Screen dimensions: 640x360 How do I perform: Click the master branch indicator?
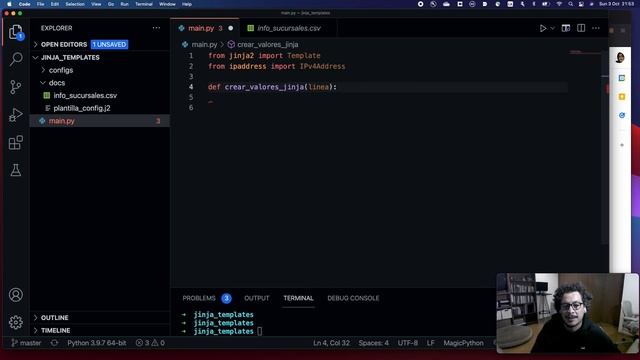(x=26, y=343)
